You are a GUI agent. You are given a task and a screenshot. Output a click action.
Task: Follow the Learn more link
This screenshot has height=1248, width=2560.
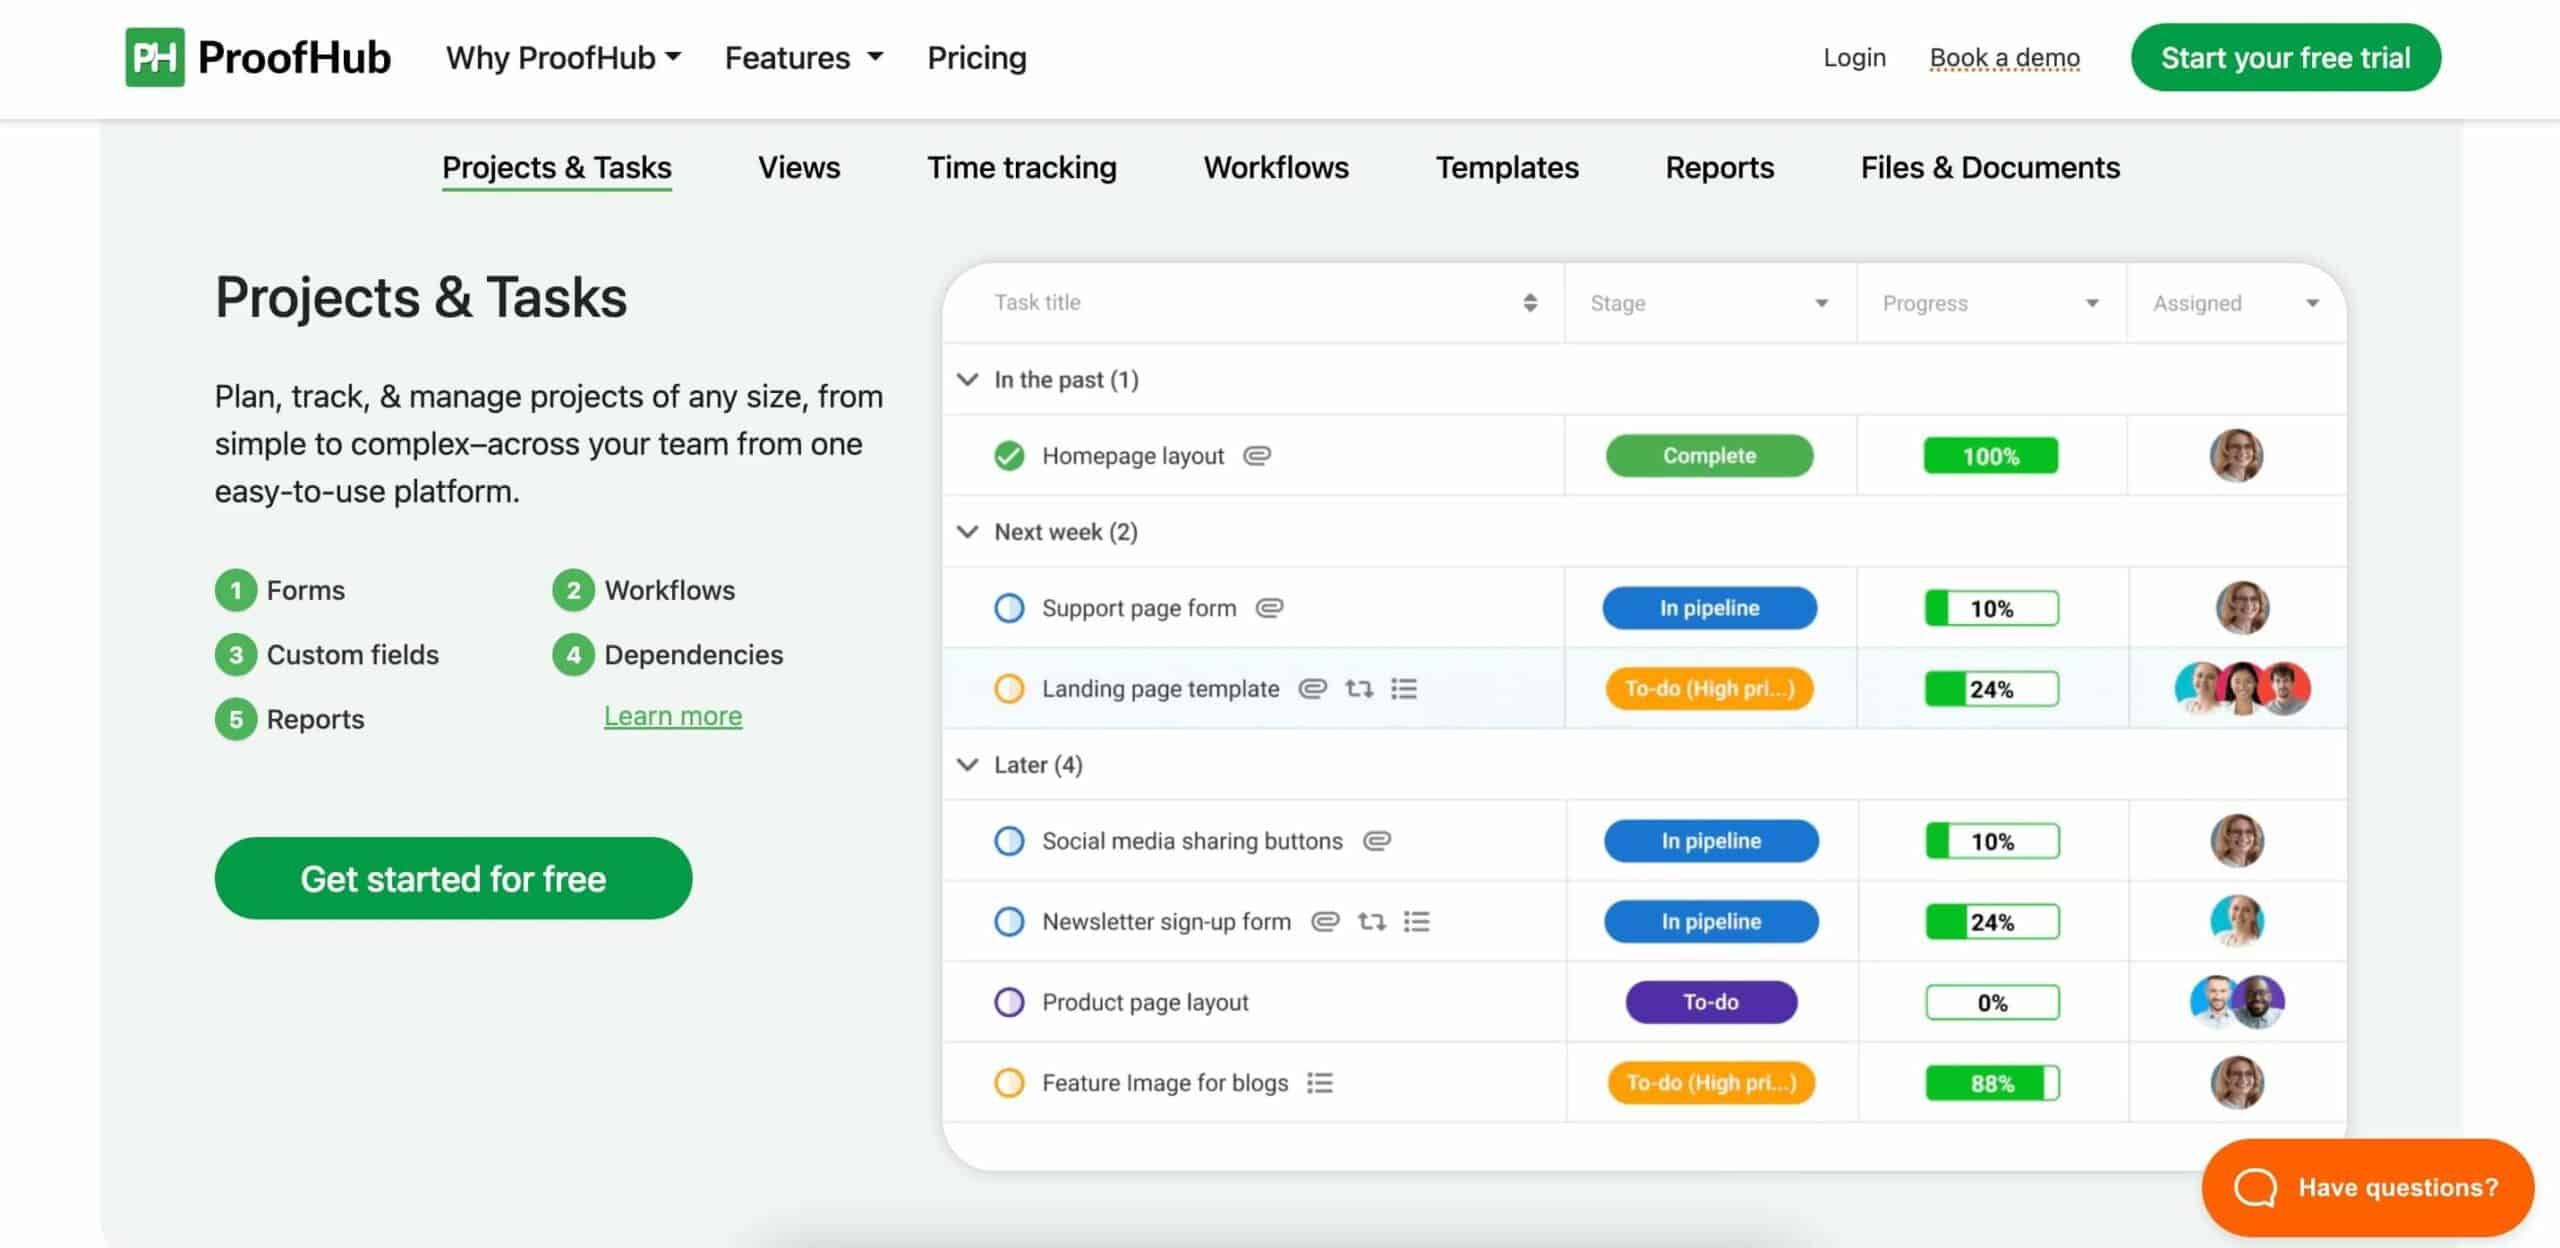tap(672, 715)
